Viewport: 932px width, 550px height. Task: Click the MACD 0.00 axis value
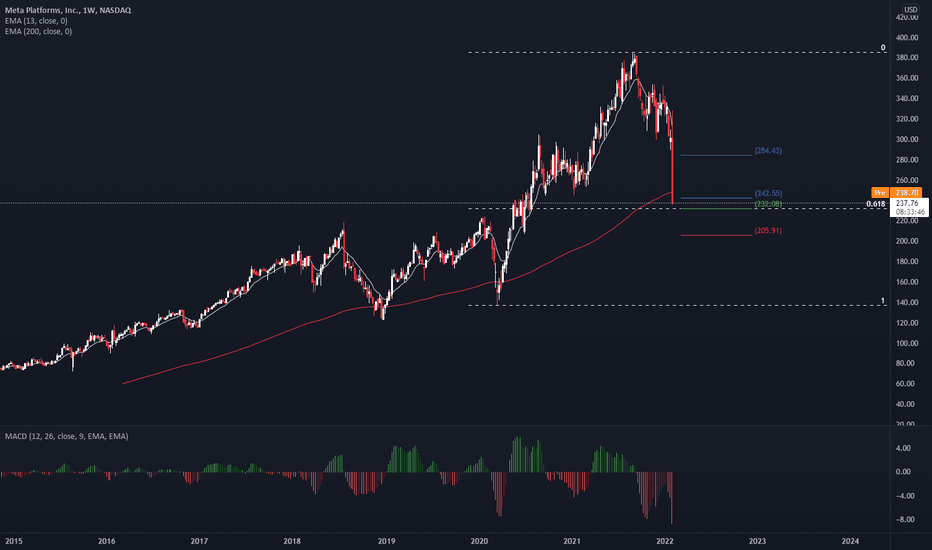903,472
